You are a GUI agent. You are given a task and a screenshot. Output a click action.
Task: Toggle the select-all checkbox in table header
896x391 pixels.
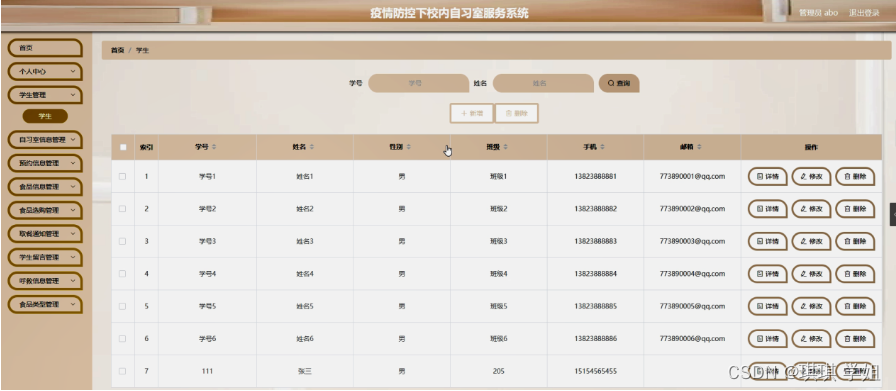(x=123, y=147)
